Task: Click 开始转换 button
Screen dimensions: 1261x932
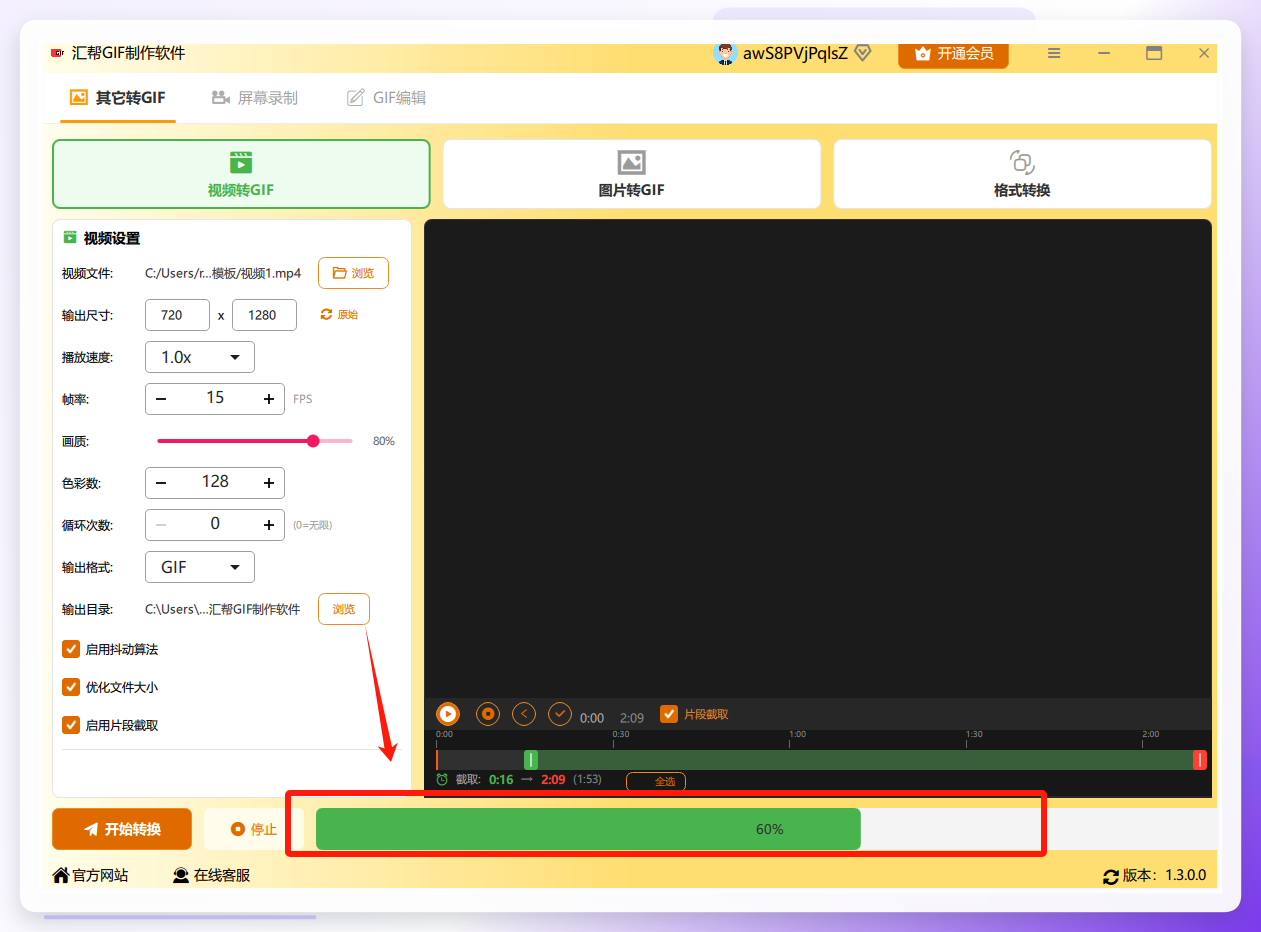Action: [x=122, y=829]
